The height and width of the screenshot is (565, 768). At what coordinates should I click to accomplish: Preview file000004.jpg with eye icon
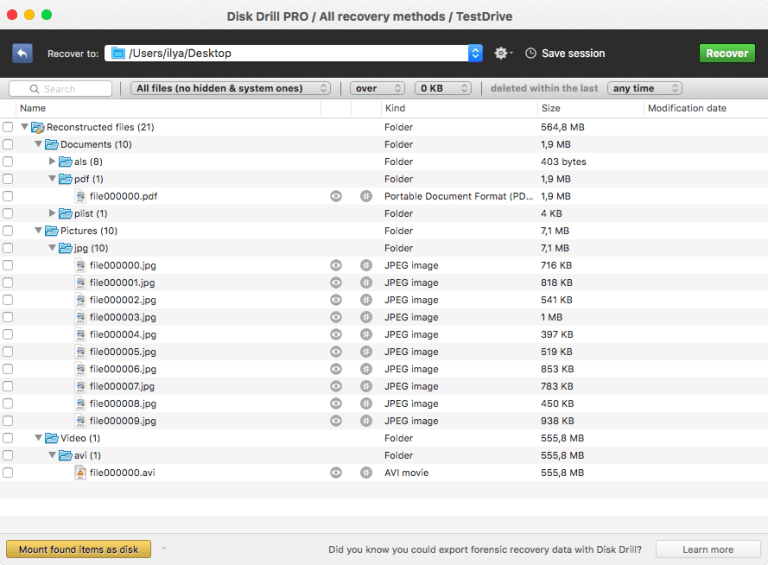click(x=336, y=334)
